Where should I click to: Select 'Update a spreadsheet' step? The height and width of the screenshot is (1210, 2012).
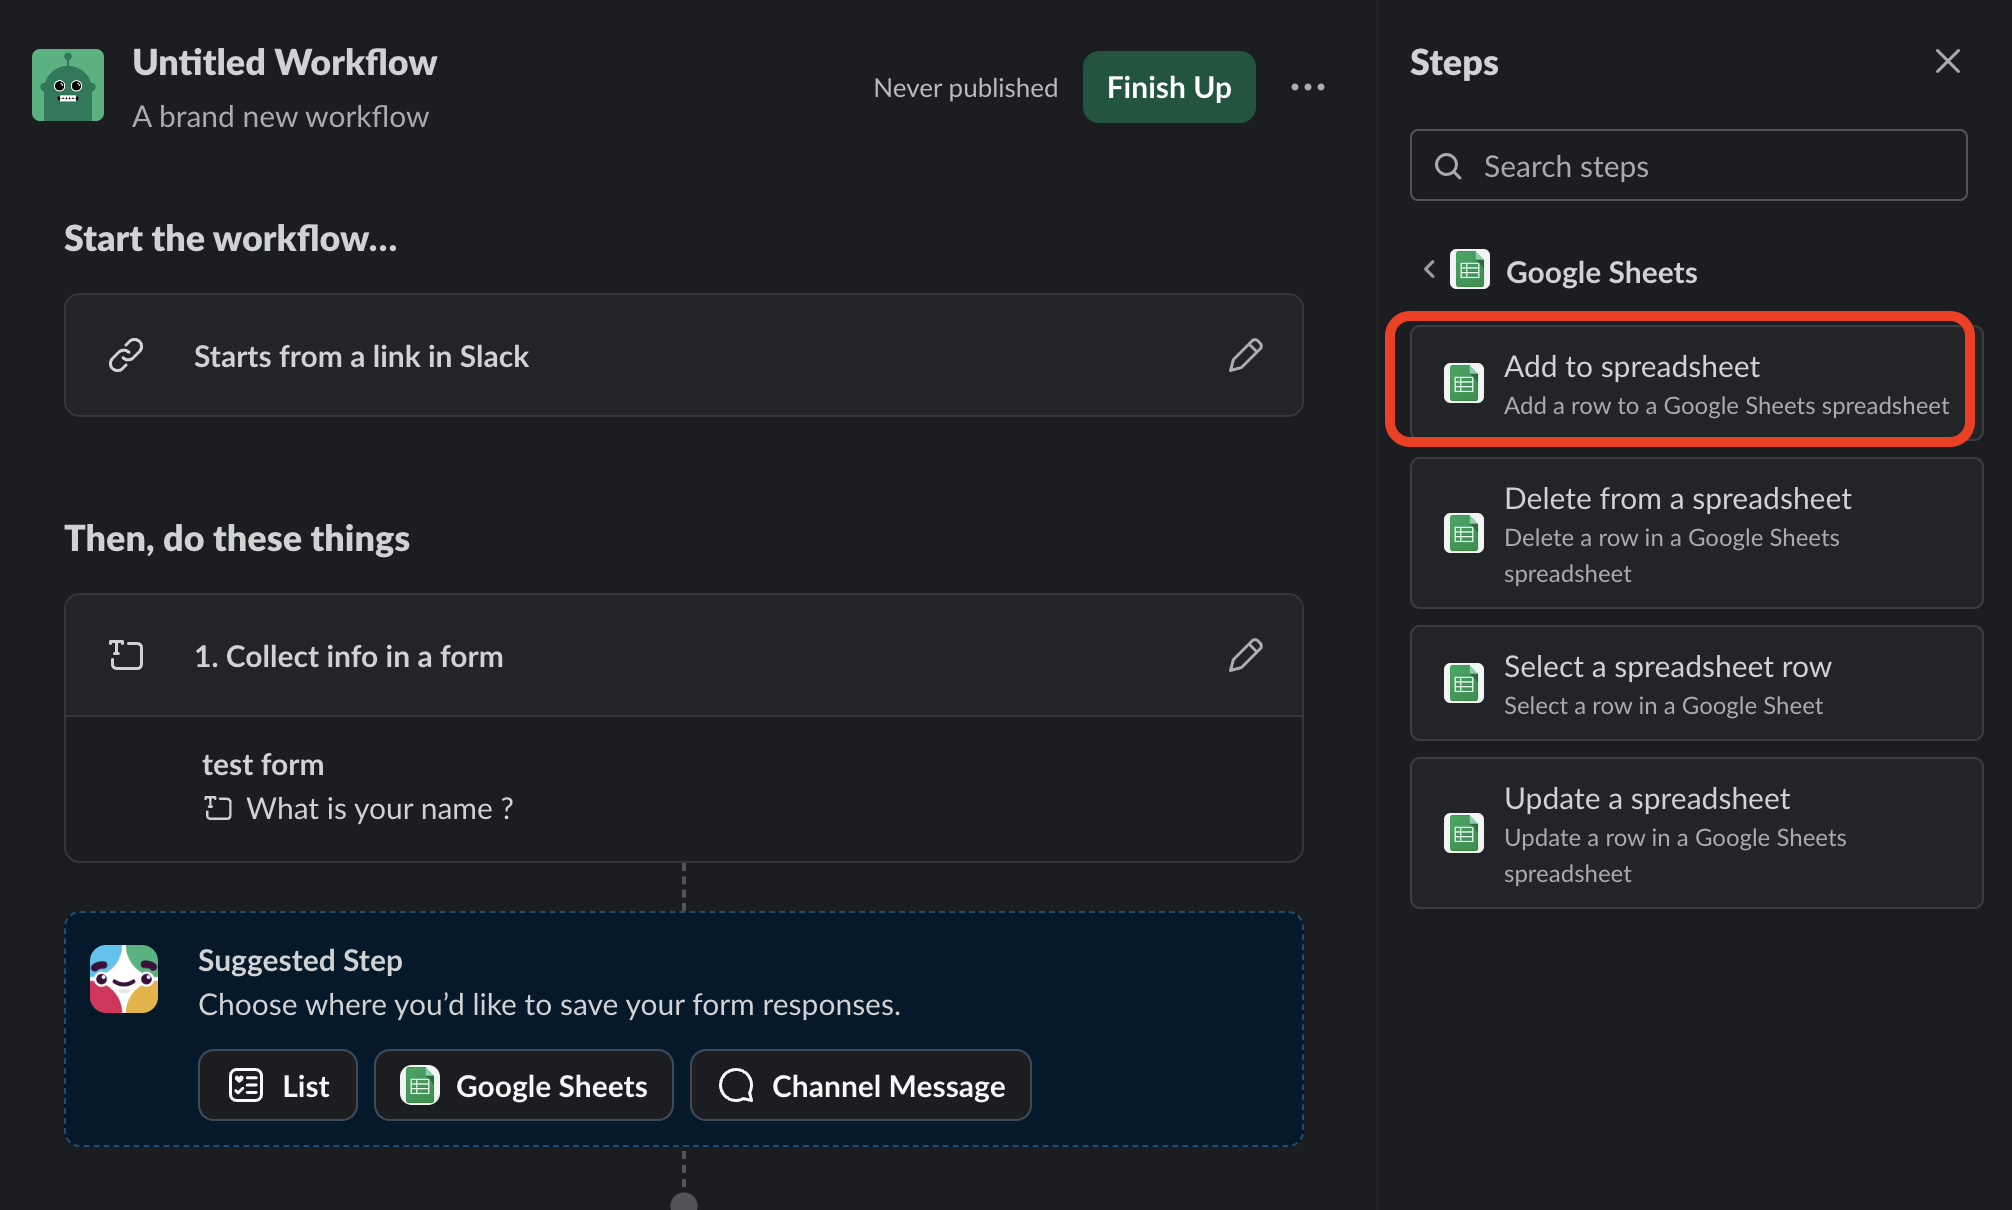point(1696,833)
